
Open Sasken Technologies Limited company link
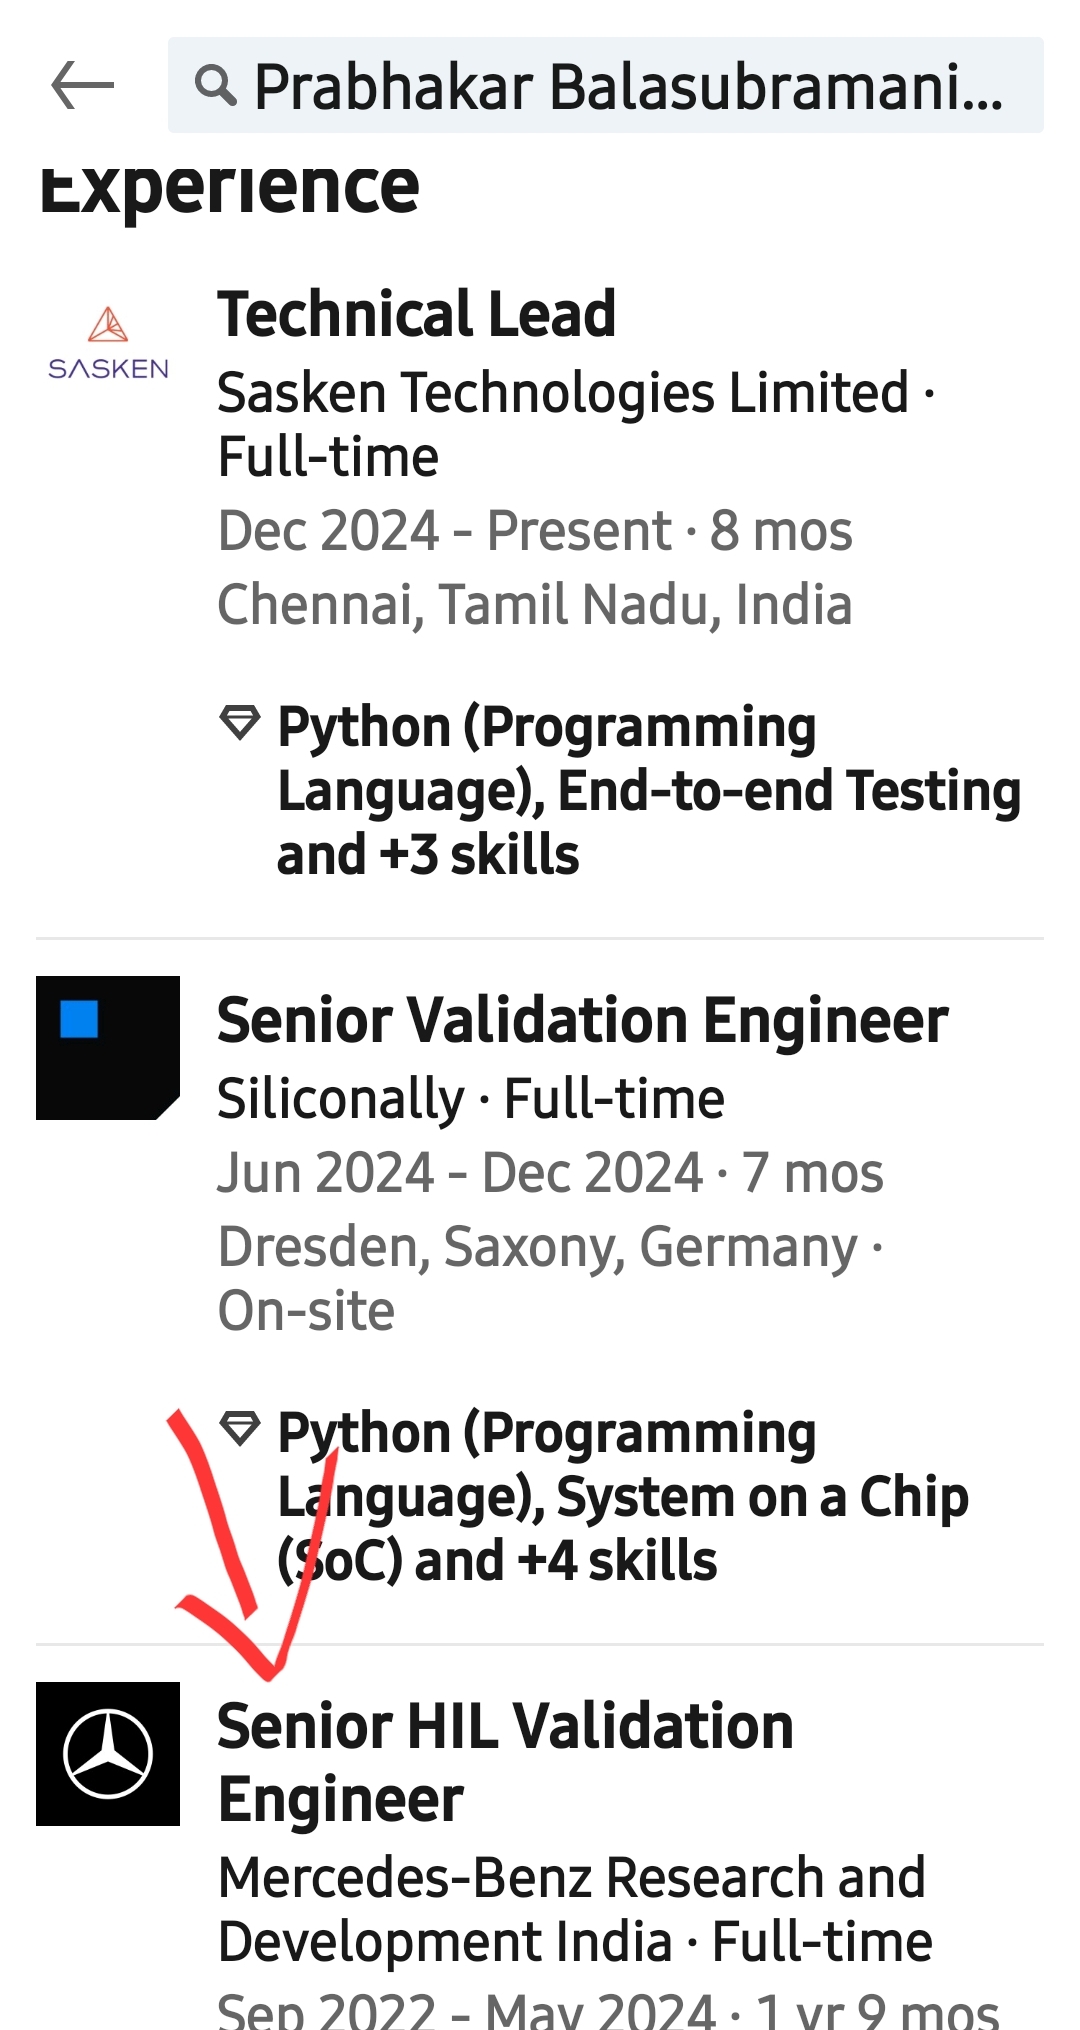point(562,392)
